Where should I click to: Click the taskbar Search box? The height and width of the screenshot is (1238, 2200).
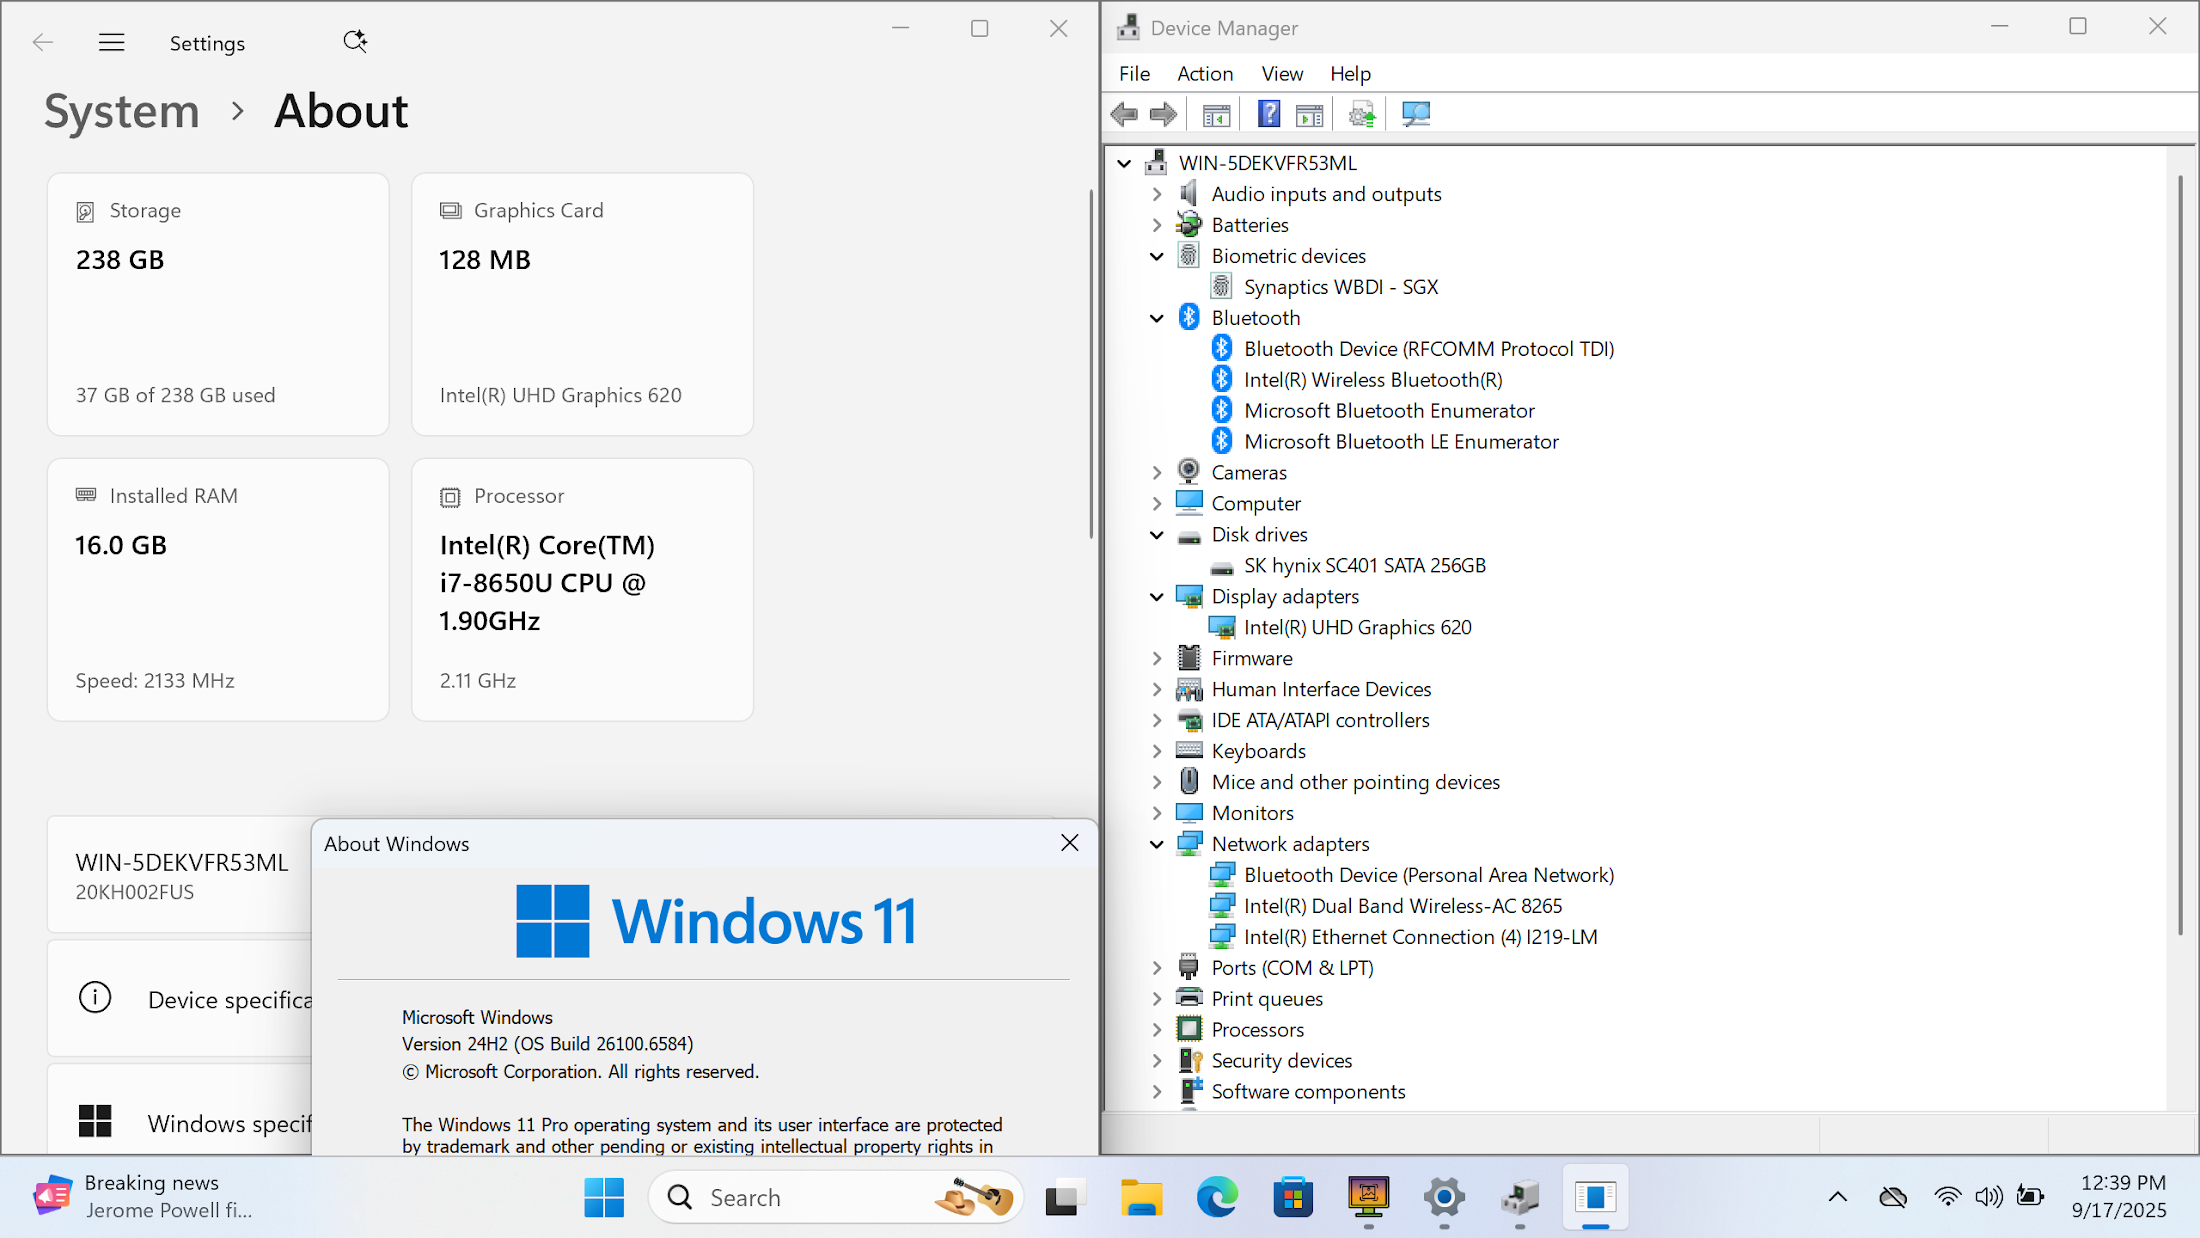coord(790,1197)
